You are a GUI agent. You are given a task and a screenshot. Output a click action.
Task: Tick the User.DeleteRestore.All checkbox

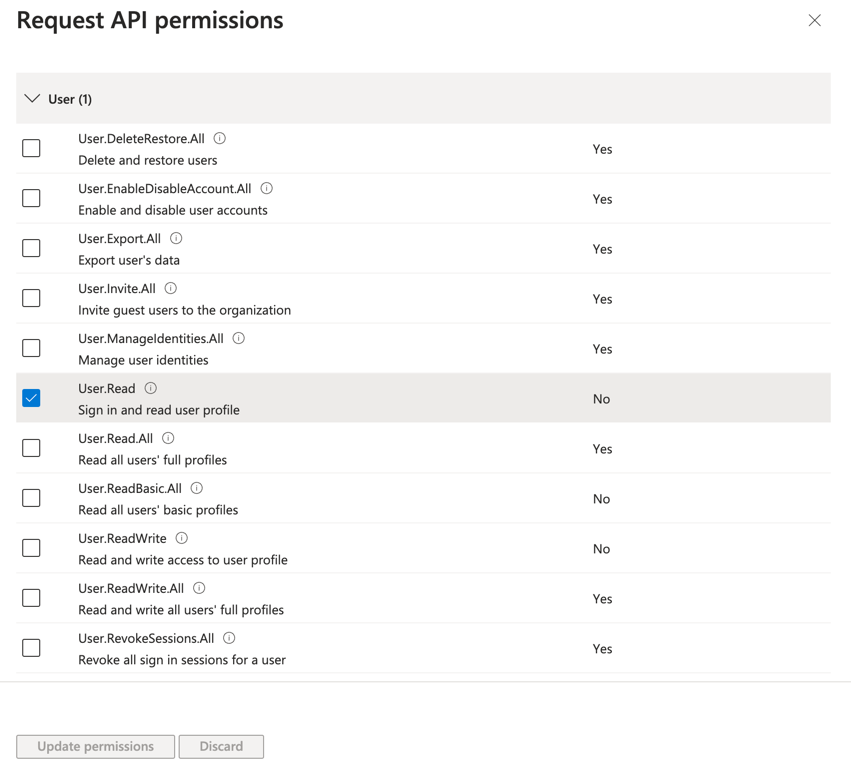(32, 148)
